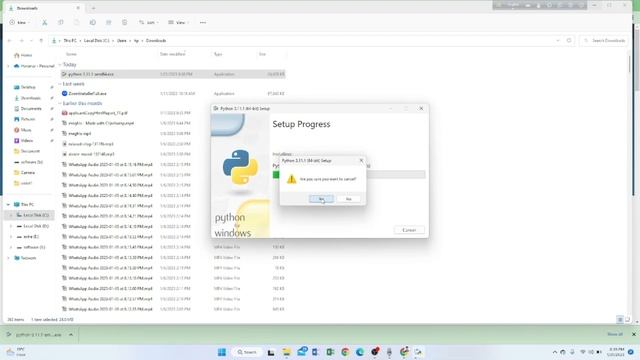Collapse the Today group in file list

pyautogui.click(x=60, y=64)
